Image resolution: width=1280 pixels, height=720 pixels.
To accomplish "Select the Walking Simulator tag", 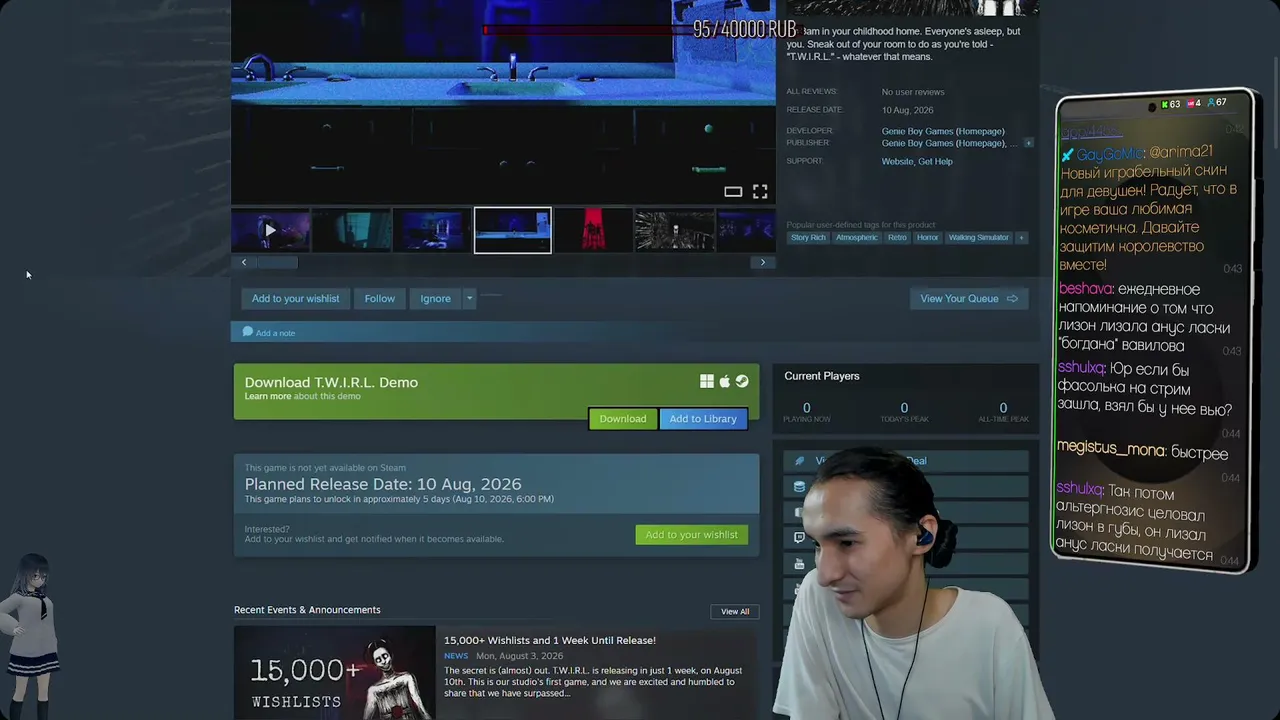I will 979,238.
